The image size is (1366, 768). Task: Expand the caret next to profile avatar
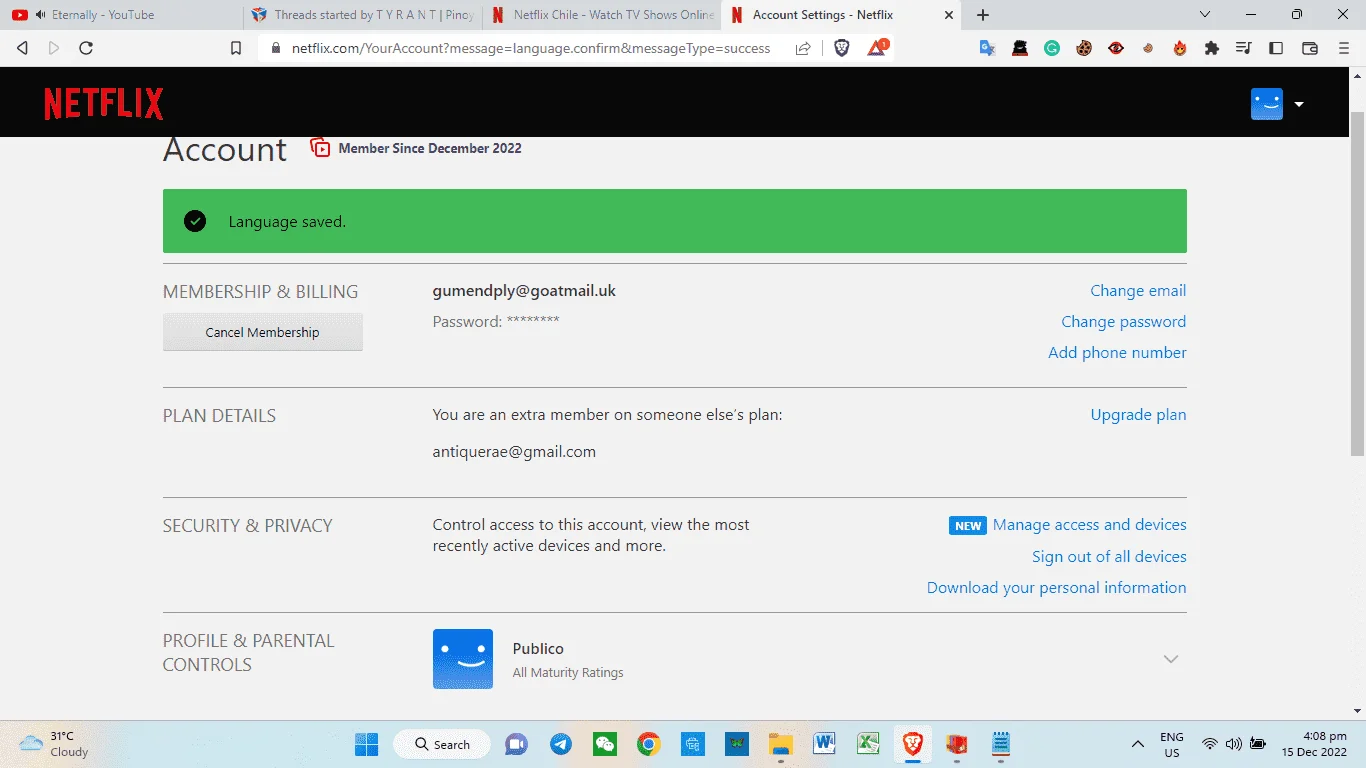(x=1298, y=104)
